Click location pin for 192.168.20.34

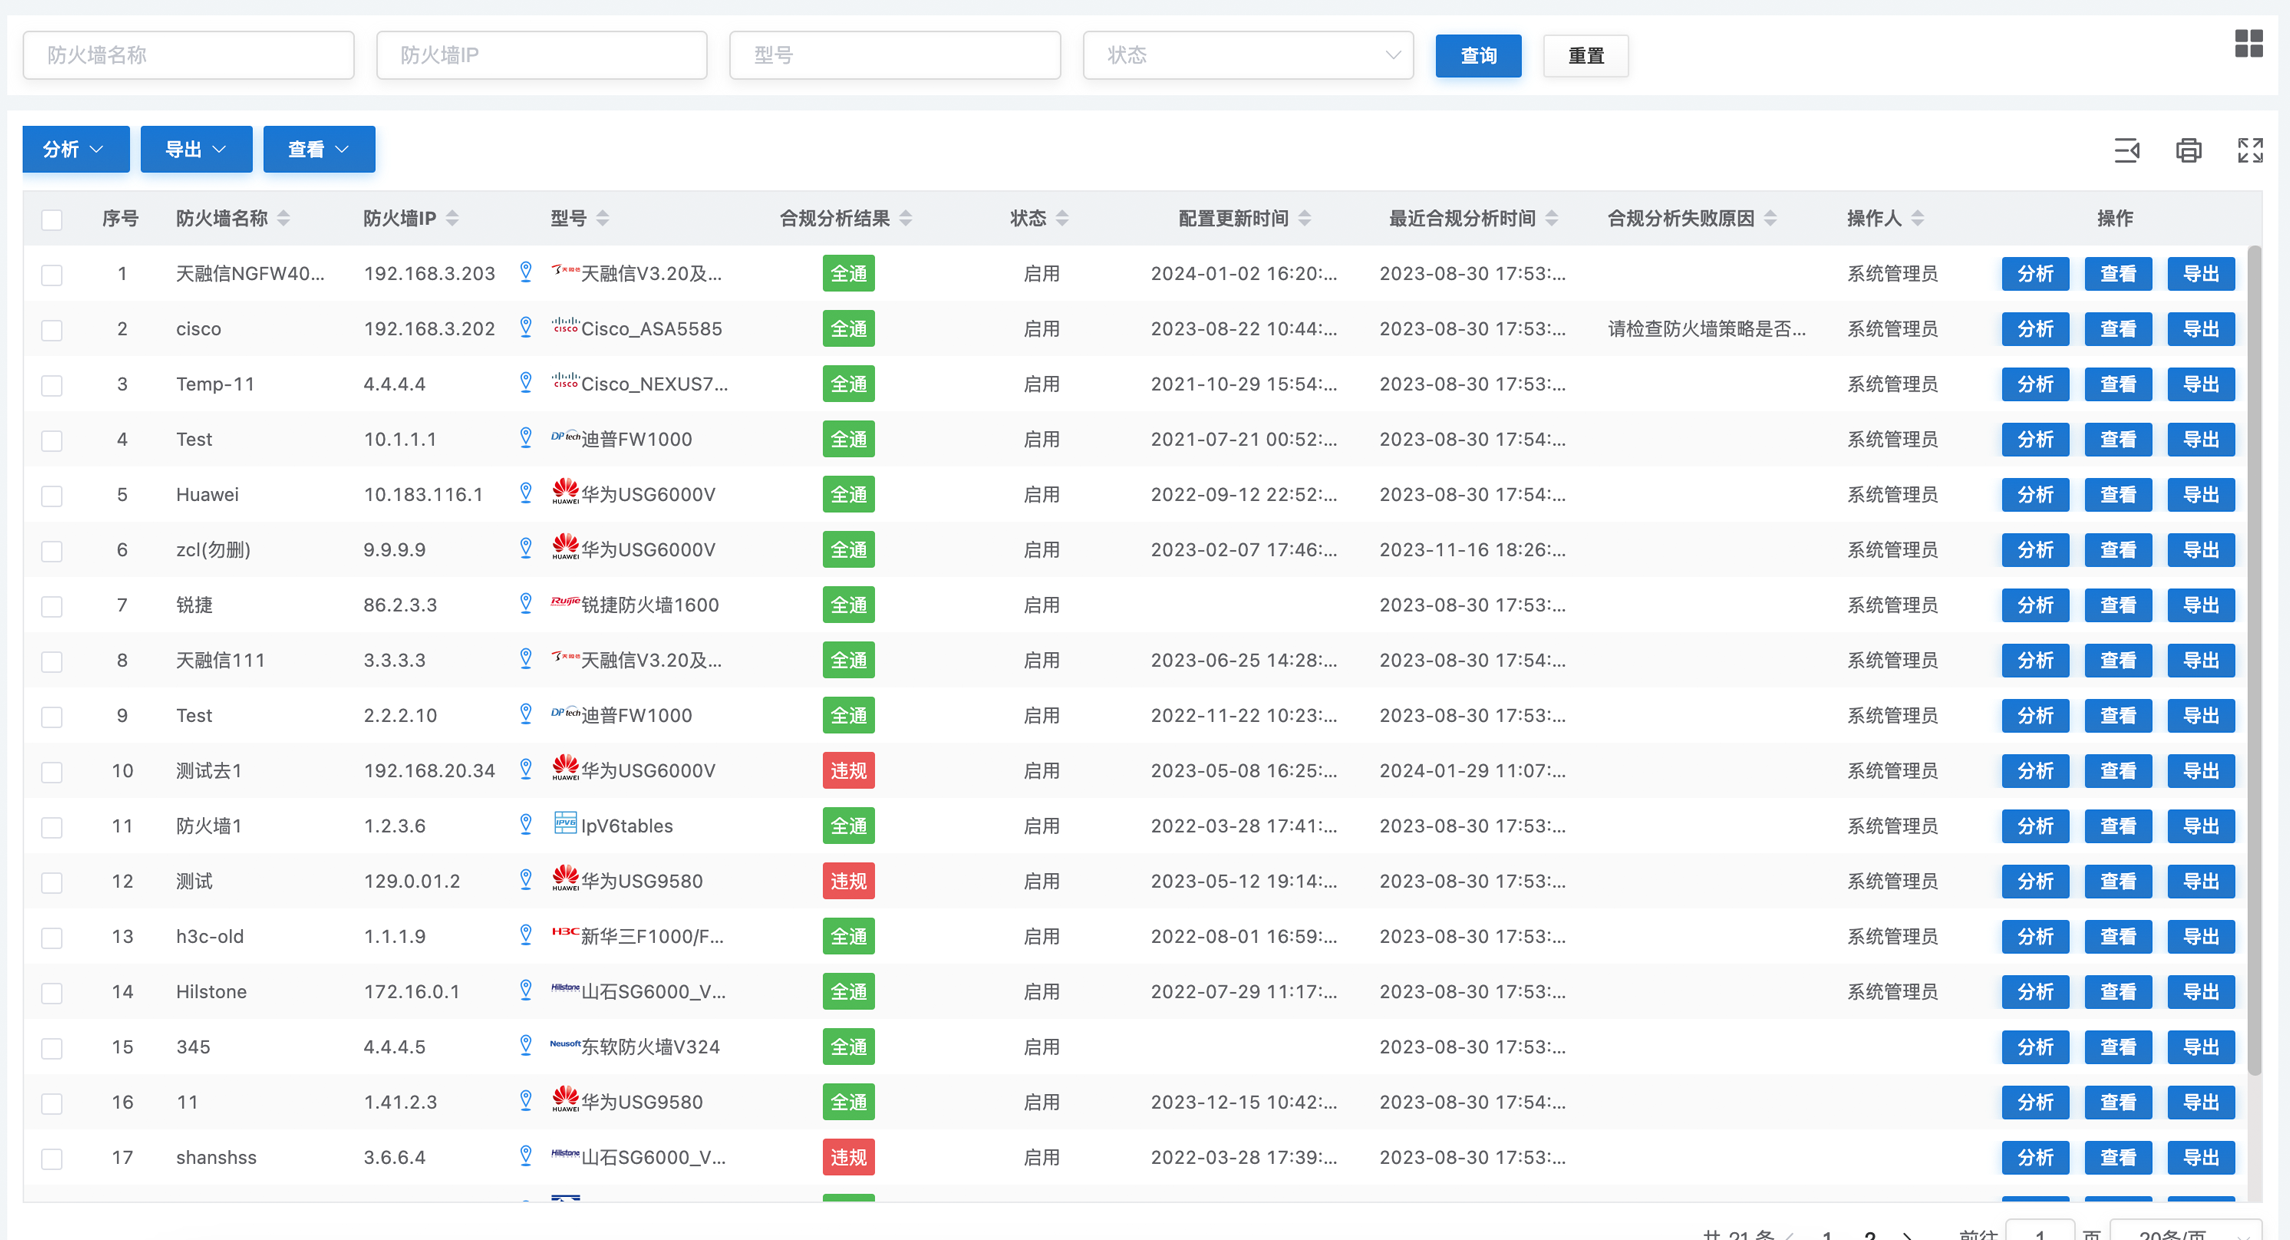(526, 769)
